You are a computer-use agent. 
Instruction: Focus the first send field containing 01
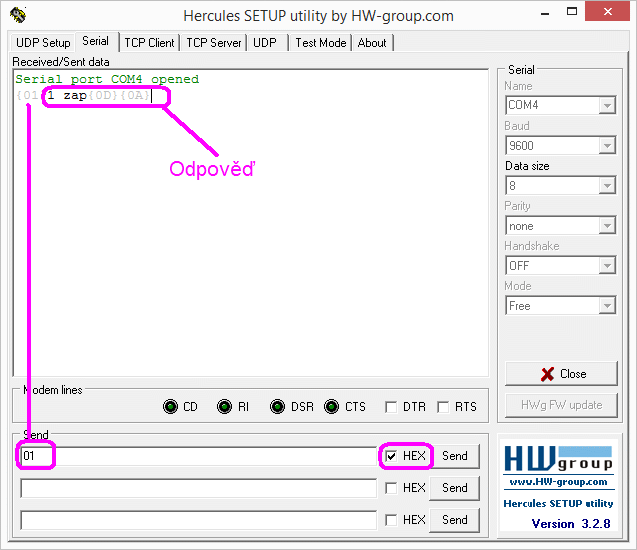(x=199, y=456)
